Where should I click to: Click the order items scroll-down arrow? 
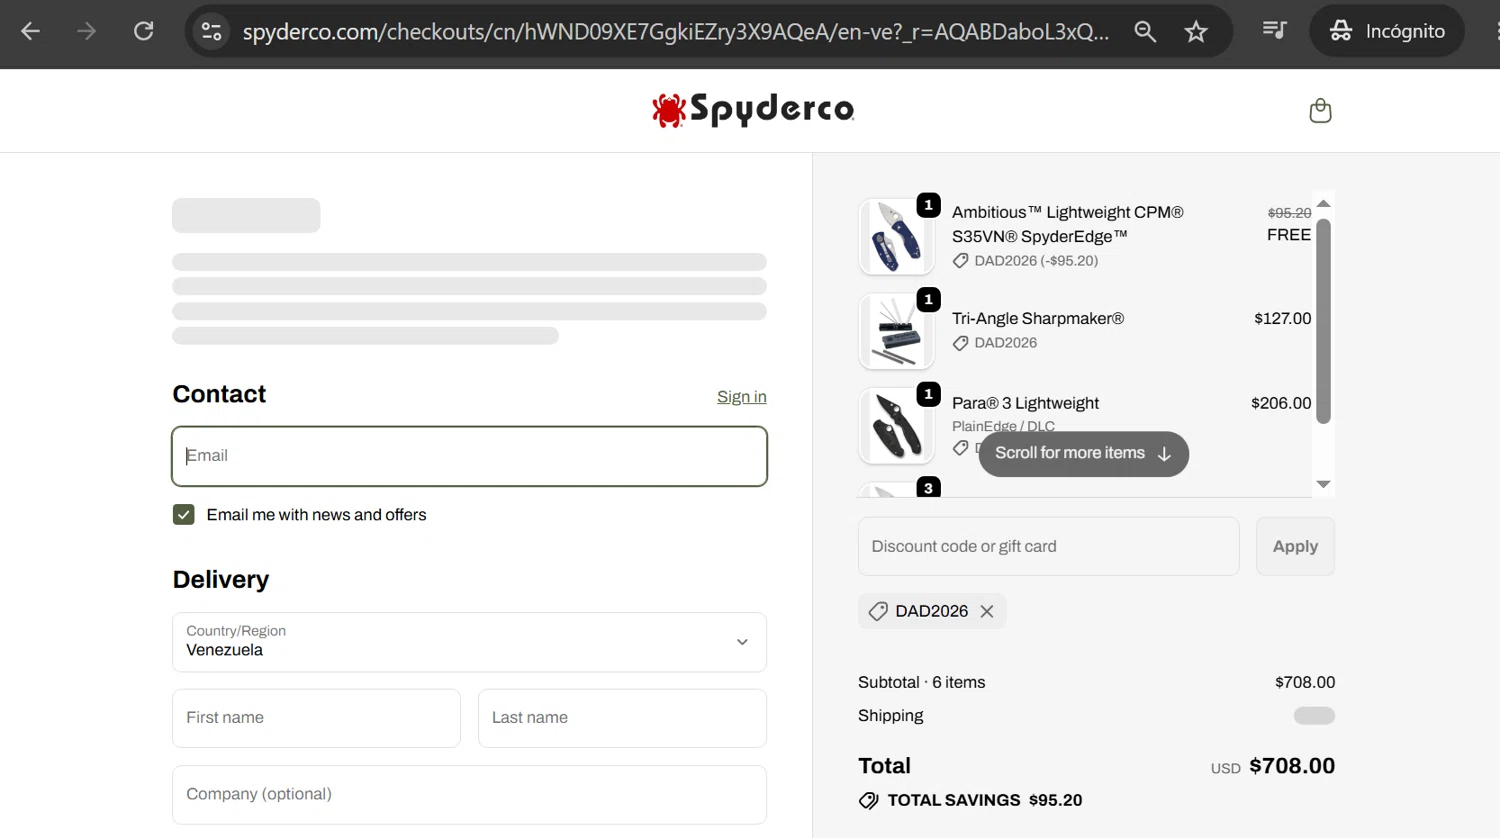[1323, 484]
